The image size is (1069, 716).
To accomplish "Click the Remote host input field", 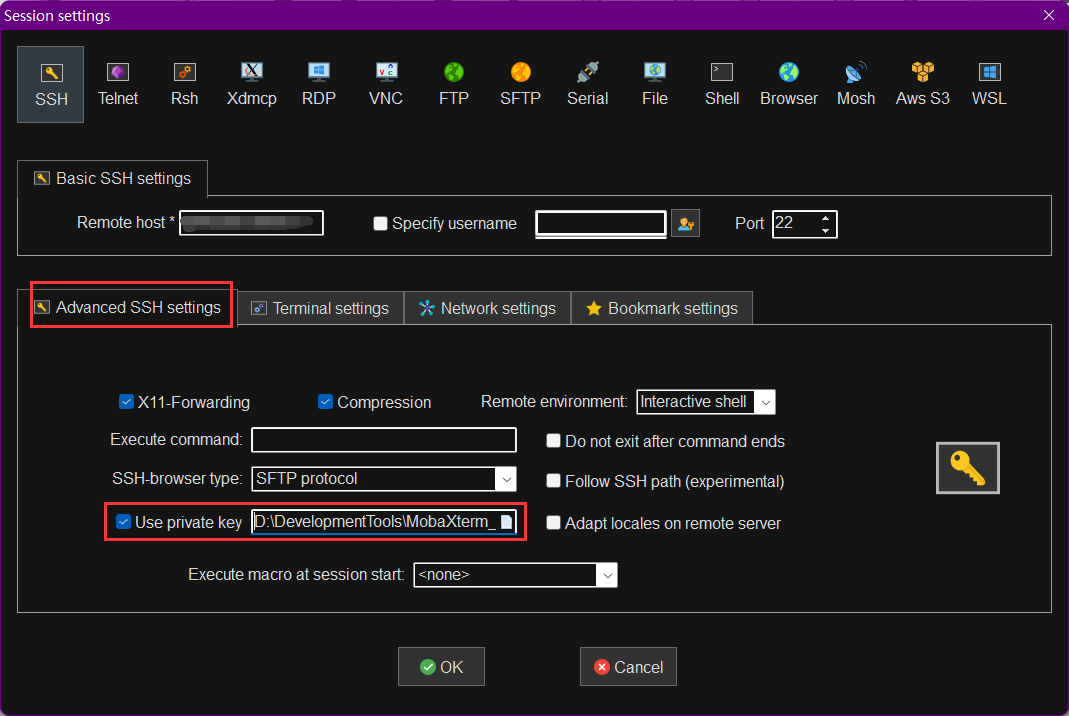I will click(x=251, y=223).
